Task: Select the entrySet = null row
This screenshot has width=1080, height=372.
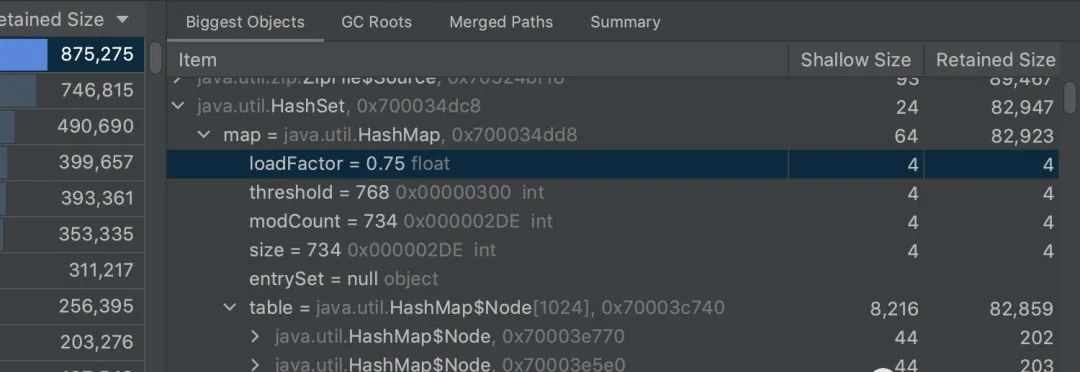Action: [613, 278]
